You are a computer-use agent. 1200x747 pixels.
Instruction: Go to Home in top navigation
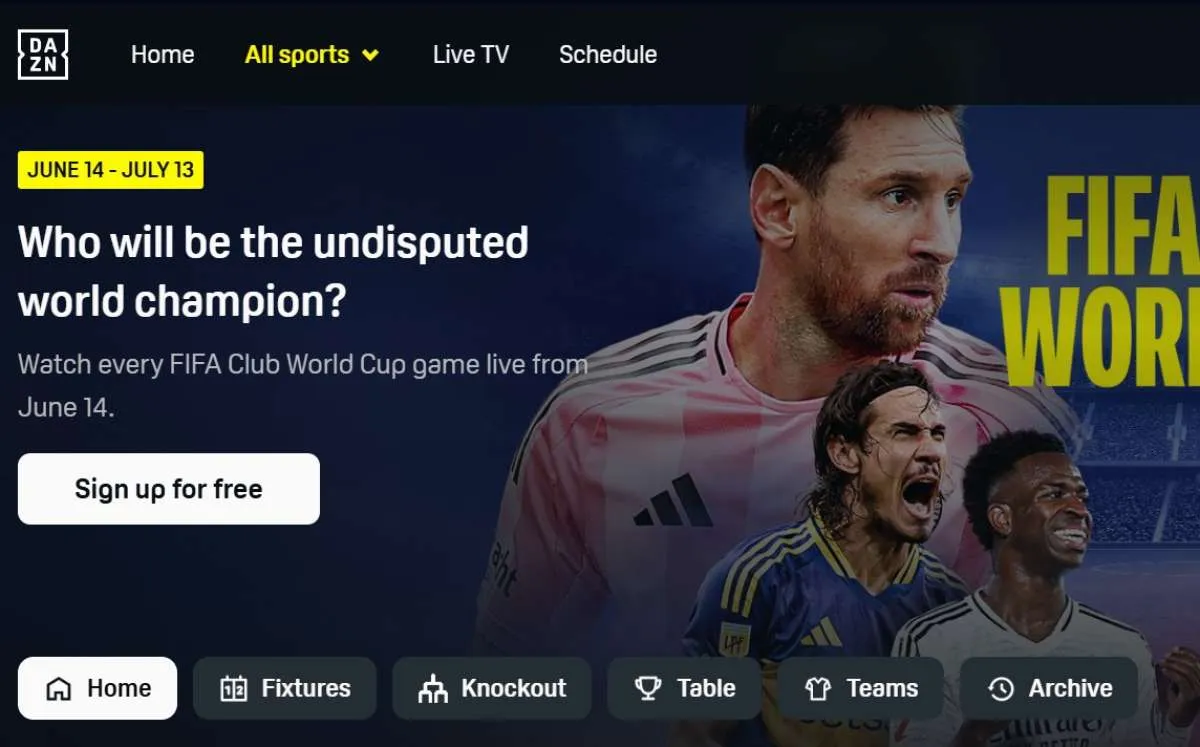point(163,54)
